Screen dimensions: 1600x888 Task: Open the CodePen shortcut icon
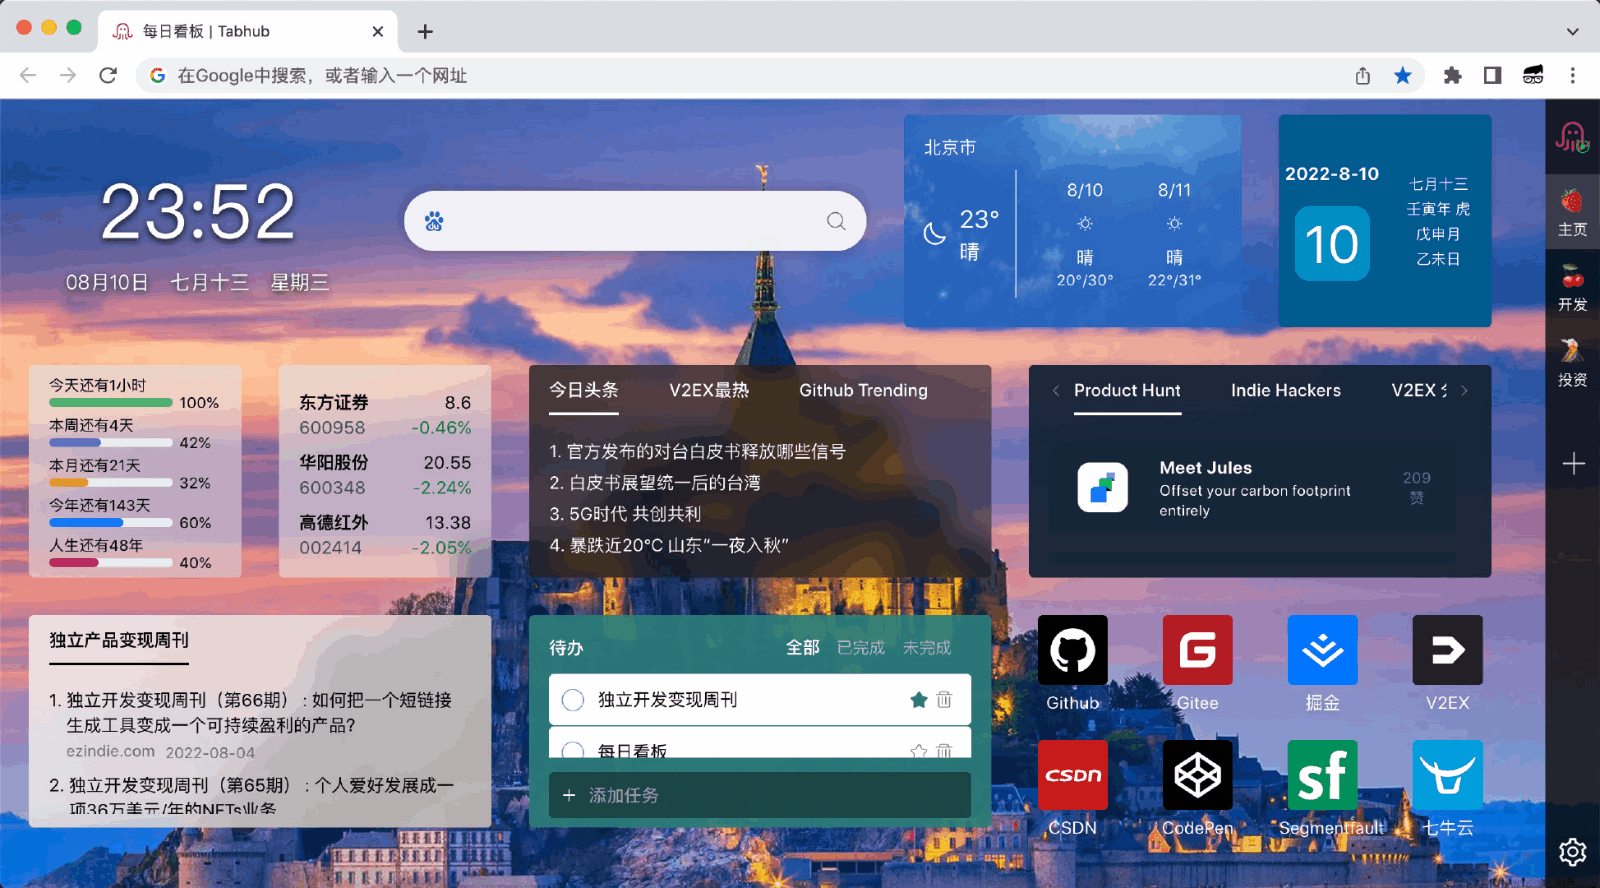click(1197, 775)
